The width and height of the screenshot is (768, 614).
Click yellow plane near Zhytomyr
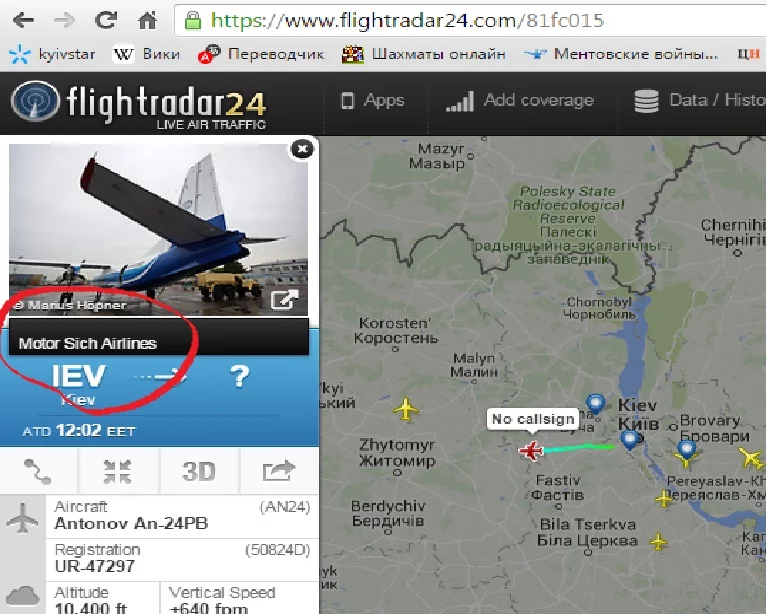406,409
